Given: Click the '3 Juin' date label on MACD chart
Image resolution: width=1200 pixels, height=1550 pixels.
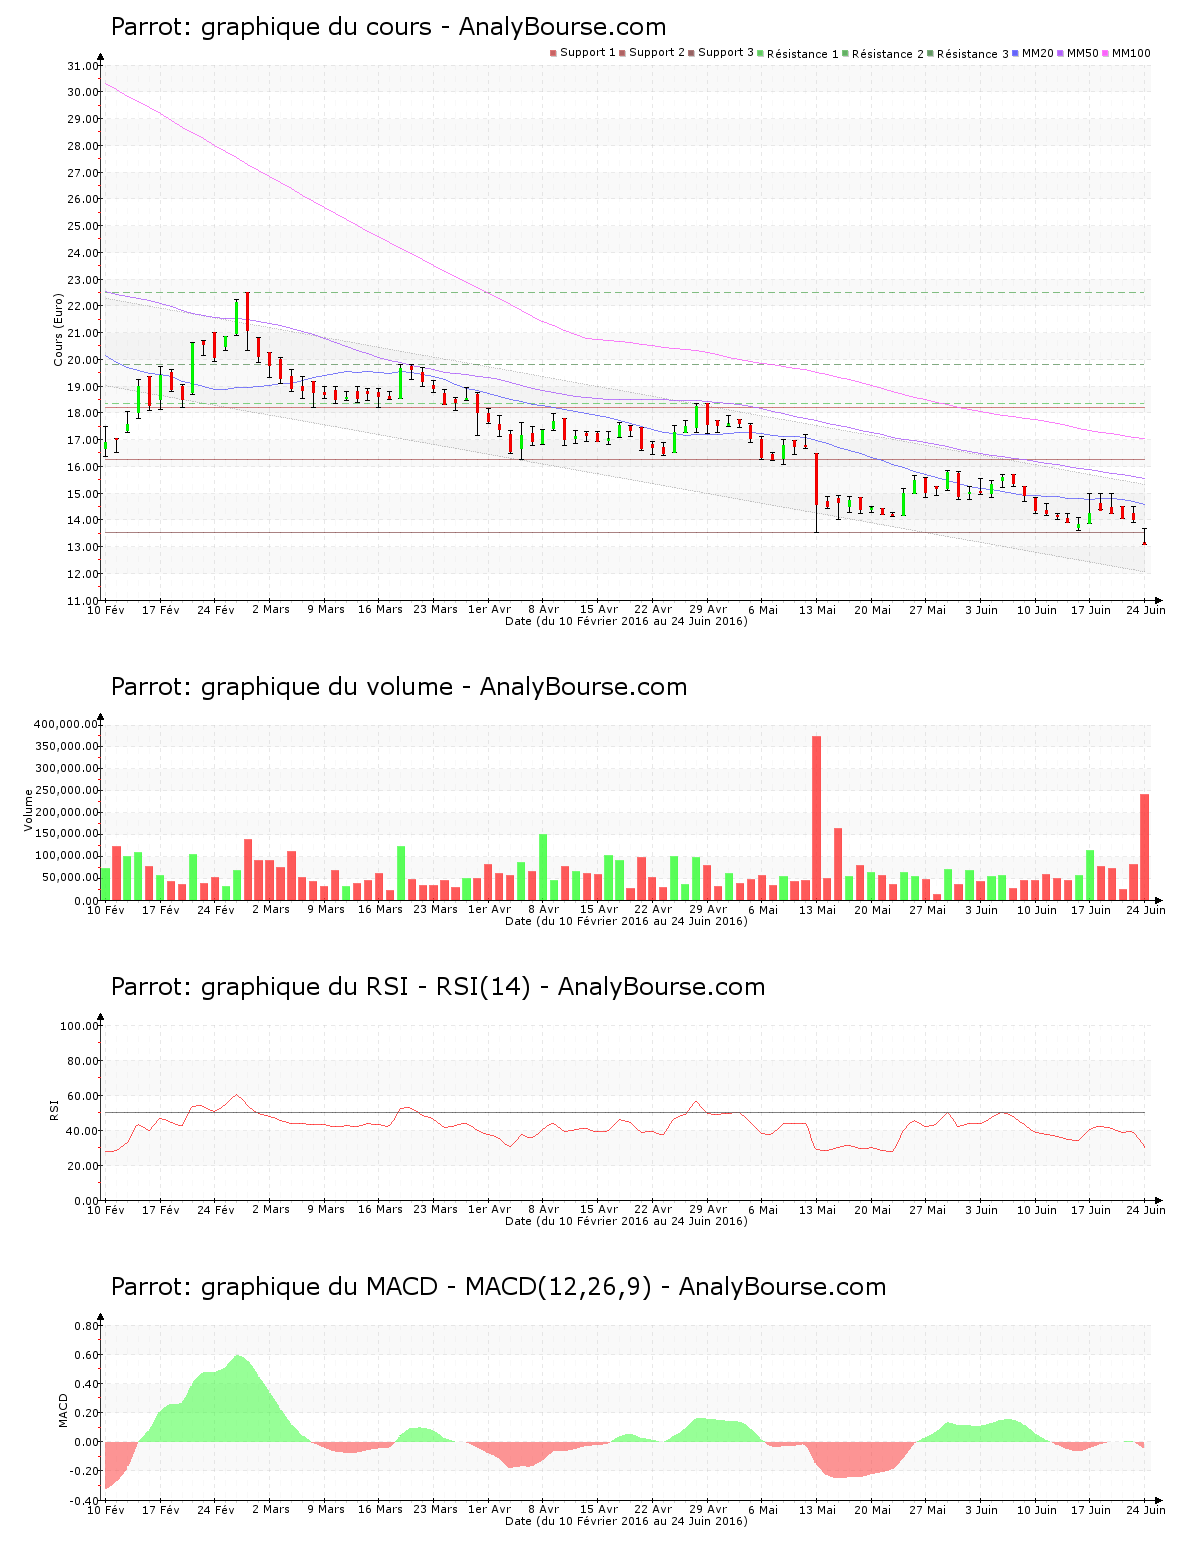Looking at the screenshot, I should (x=981, y=1509).
